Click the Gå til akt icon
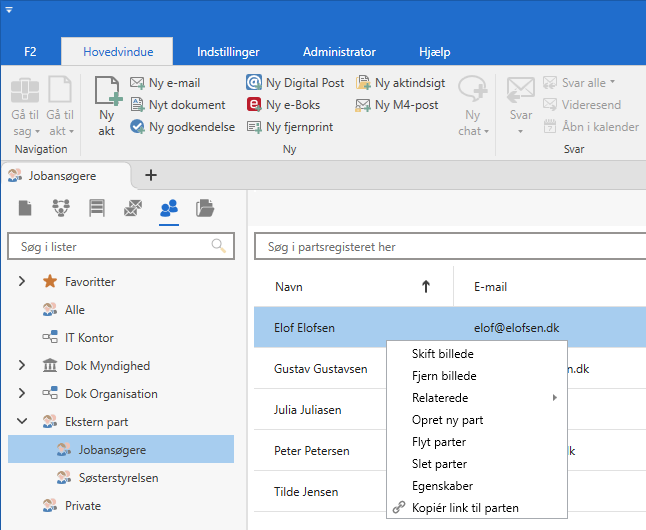The width and height of the screenshot is (646, 530). [x=60, y=89]
